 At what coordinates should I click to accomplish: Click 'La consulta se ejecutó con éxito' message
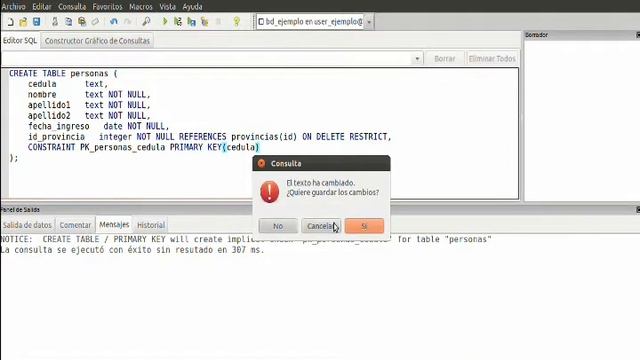[x=133, y=250]
